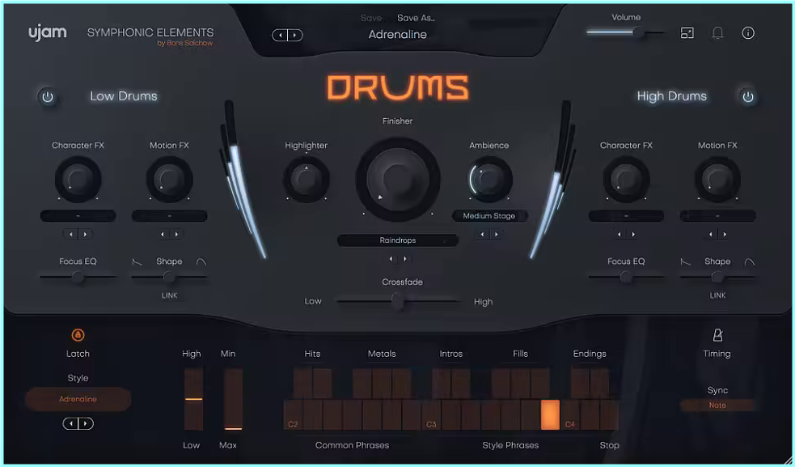Click the High Drums Motion FX knob

click(717, 179)
